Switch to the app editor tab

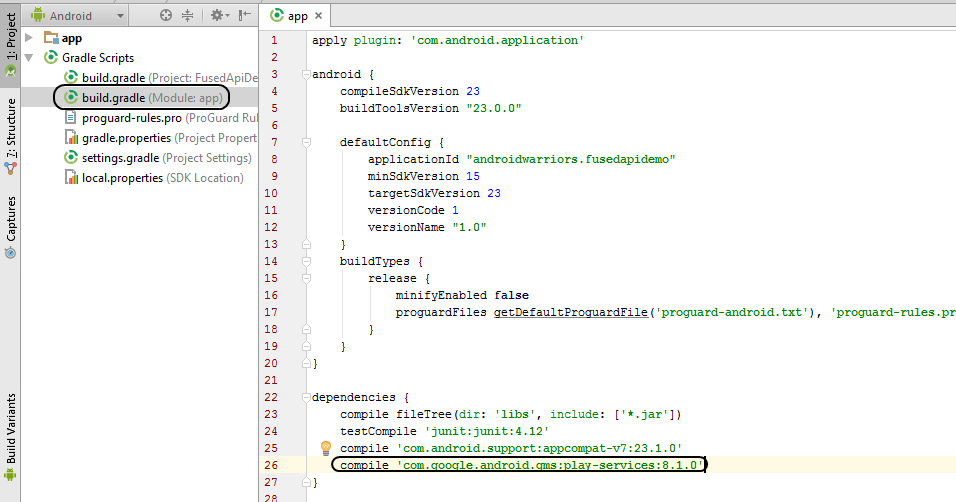(297, 16)
